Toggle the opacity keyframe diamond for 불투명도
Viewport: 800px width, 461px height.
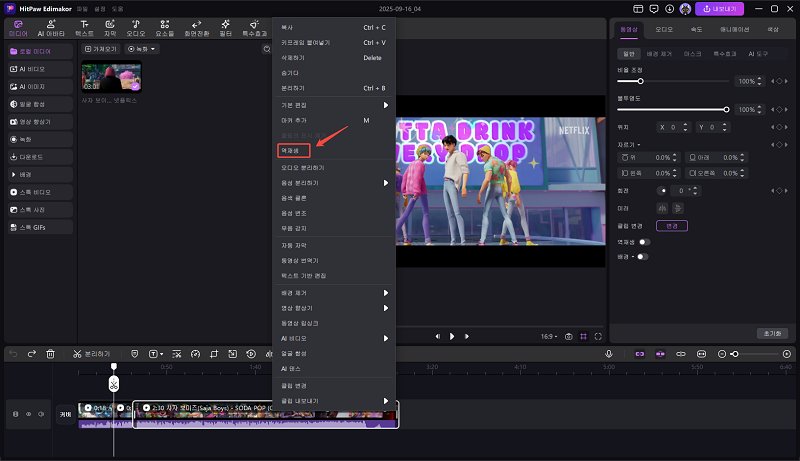(779, 110)
